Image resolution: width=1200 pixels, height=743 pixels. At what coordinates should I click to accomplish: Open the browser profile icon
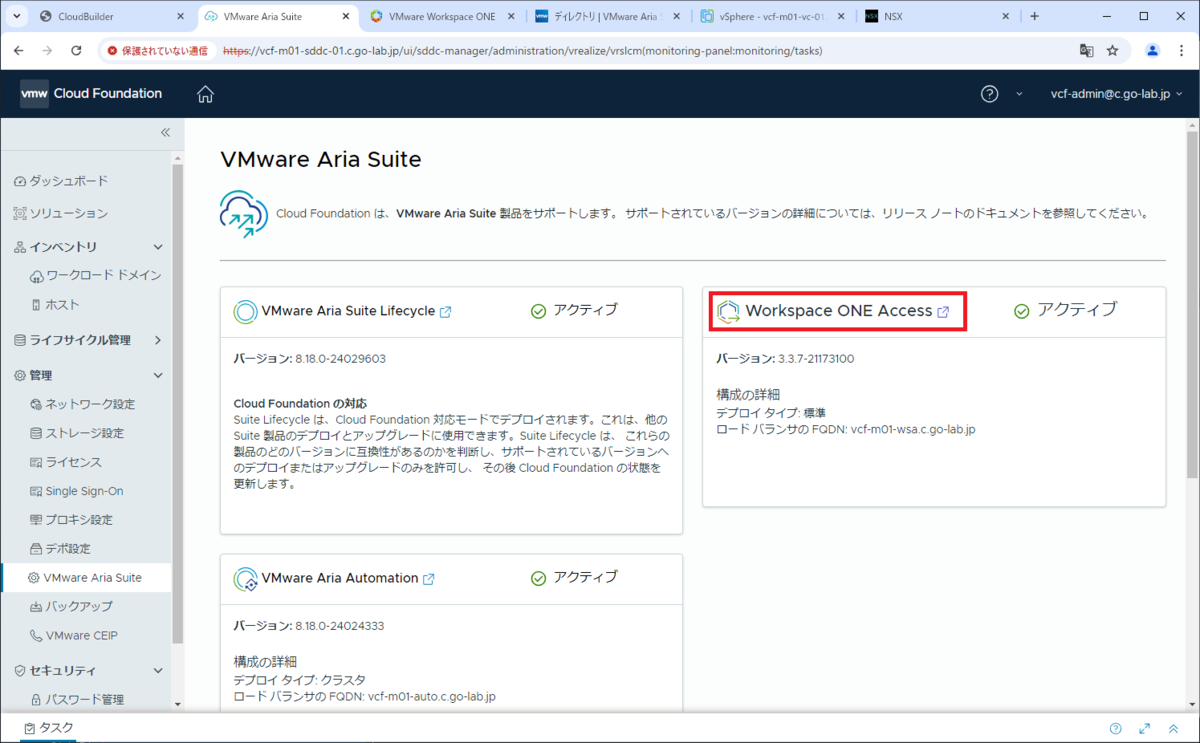click(x=1152, y=50)
